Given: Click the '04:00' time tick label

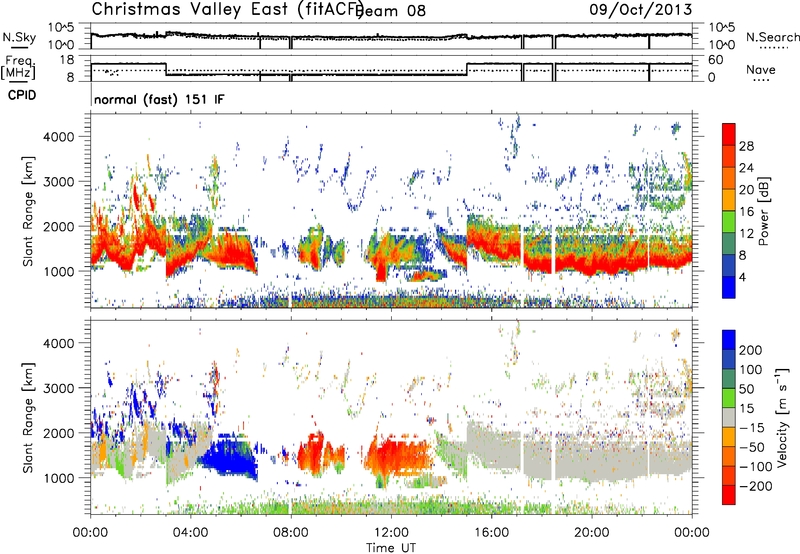Looking at the screenshot, I should click(190, 532).
